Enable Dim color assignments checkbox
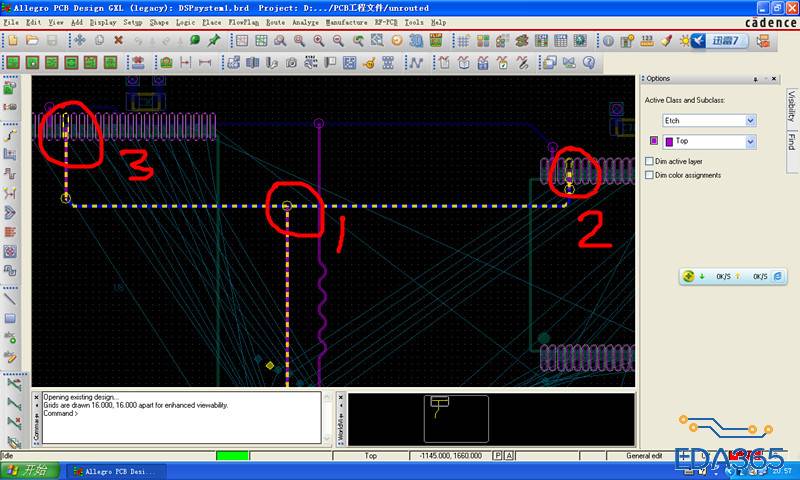800x480 pixels. 649,175
